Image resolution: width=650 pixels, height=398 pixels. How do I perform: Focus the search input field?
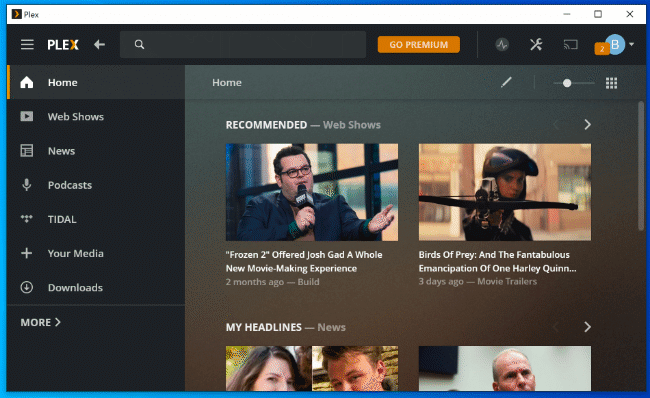click(243, 44)
